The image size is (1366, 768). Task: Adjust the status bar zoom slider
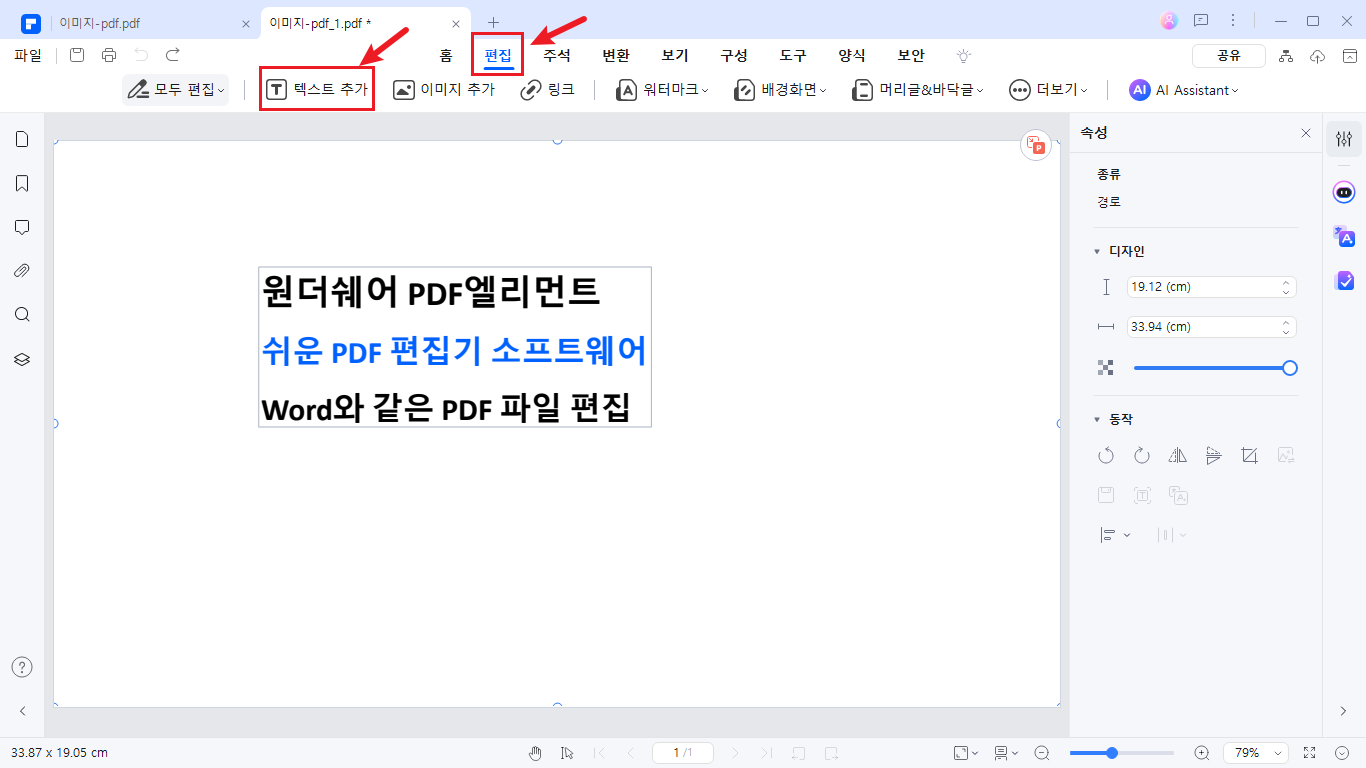1121,753
